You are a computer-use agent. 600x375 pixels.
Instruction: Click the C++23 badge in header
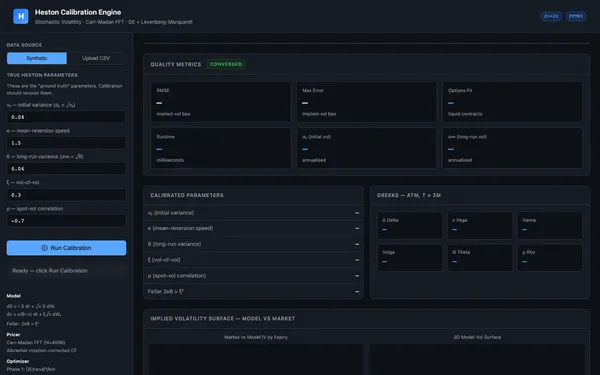point(551,16)
